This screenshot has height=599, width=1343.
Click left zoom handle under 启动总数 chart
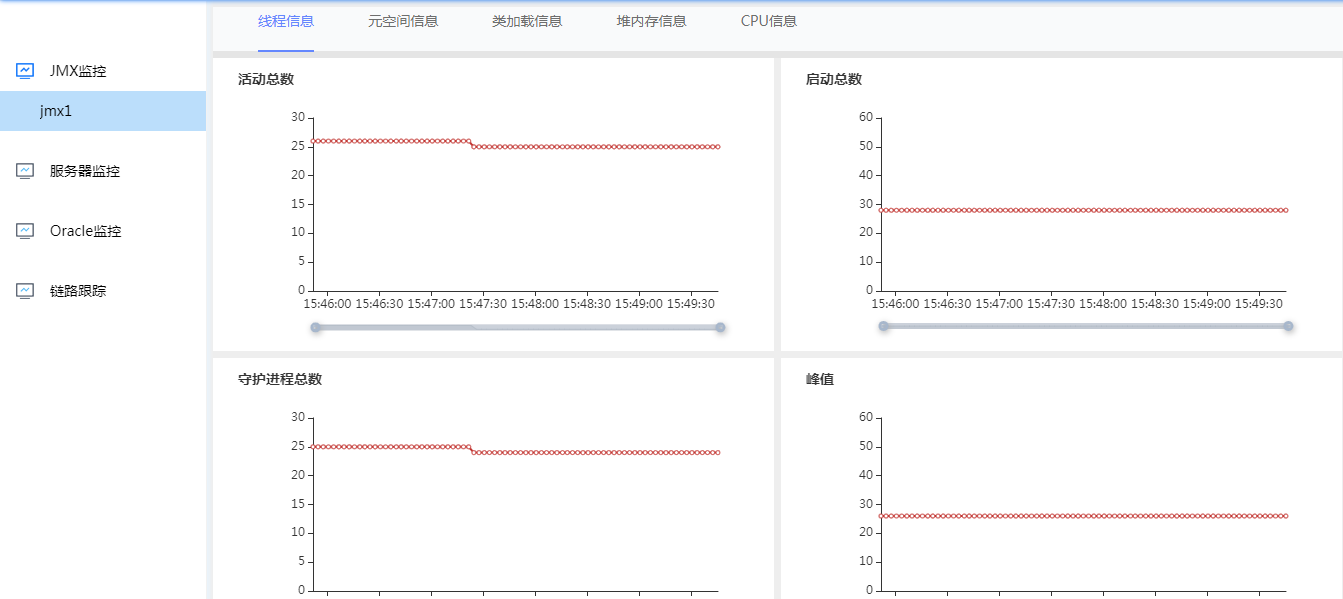(883, 326)
